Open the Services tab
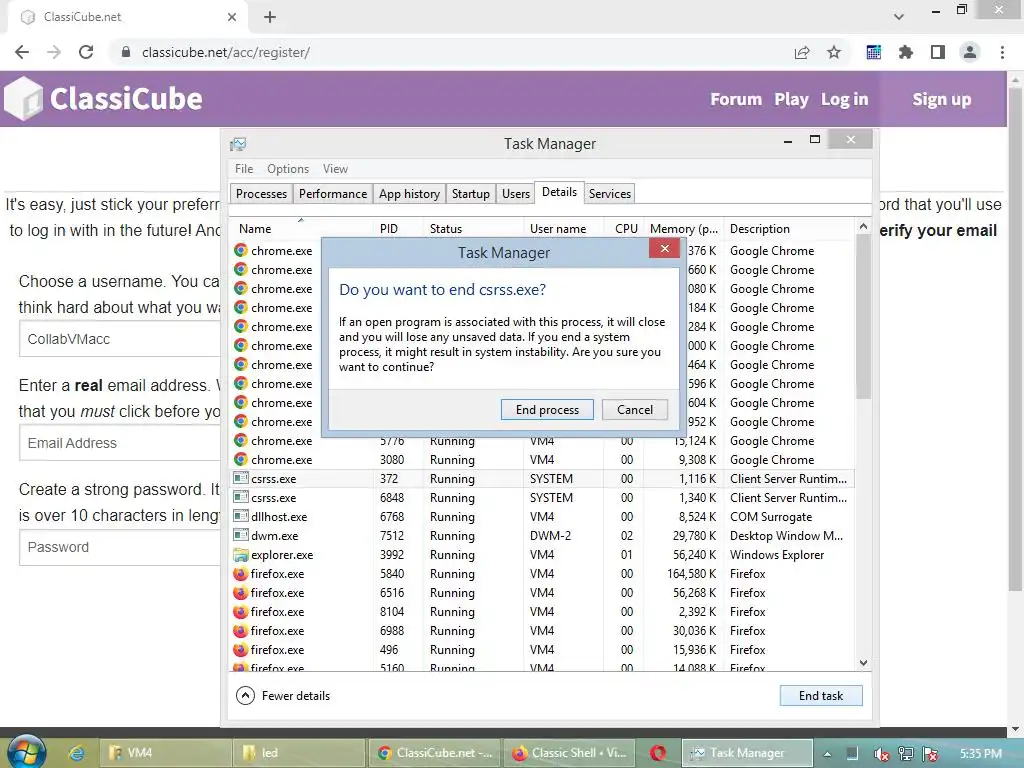This screenshot has width=1024, height=768. [609, 193]
